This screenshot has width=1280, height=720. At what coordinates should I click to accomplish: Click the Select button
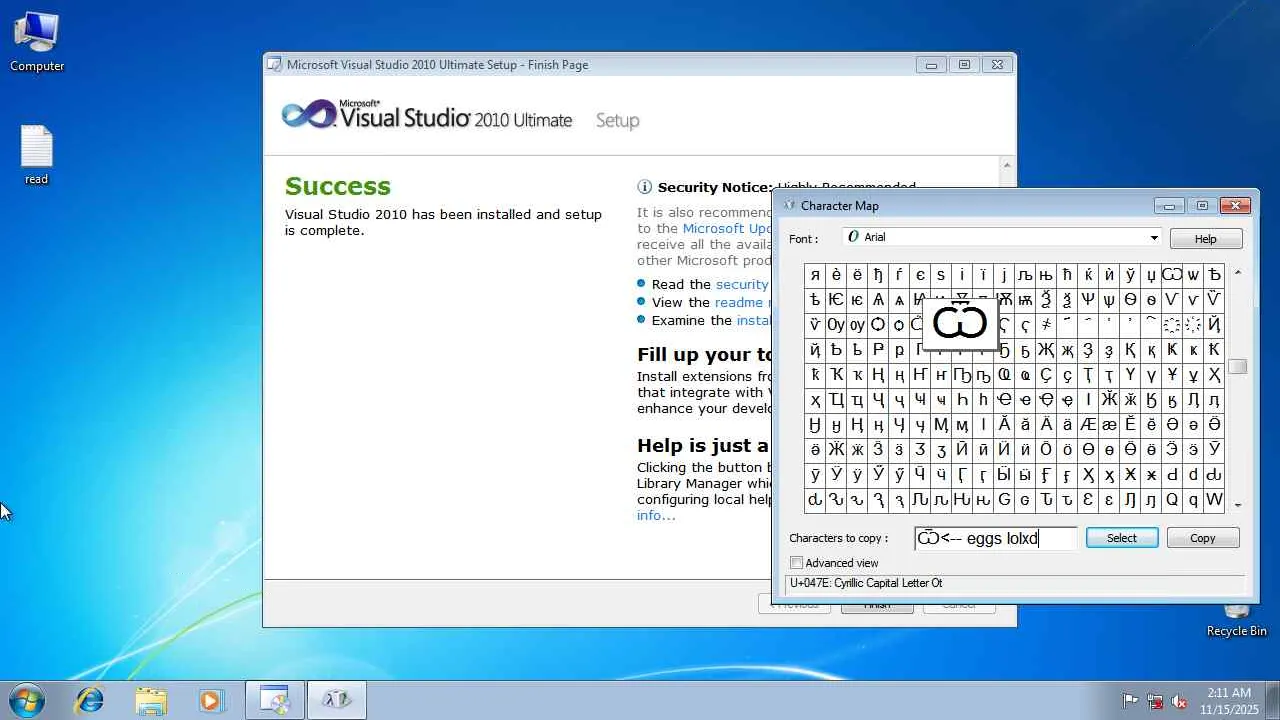[1121, 538]
